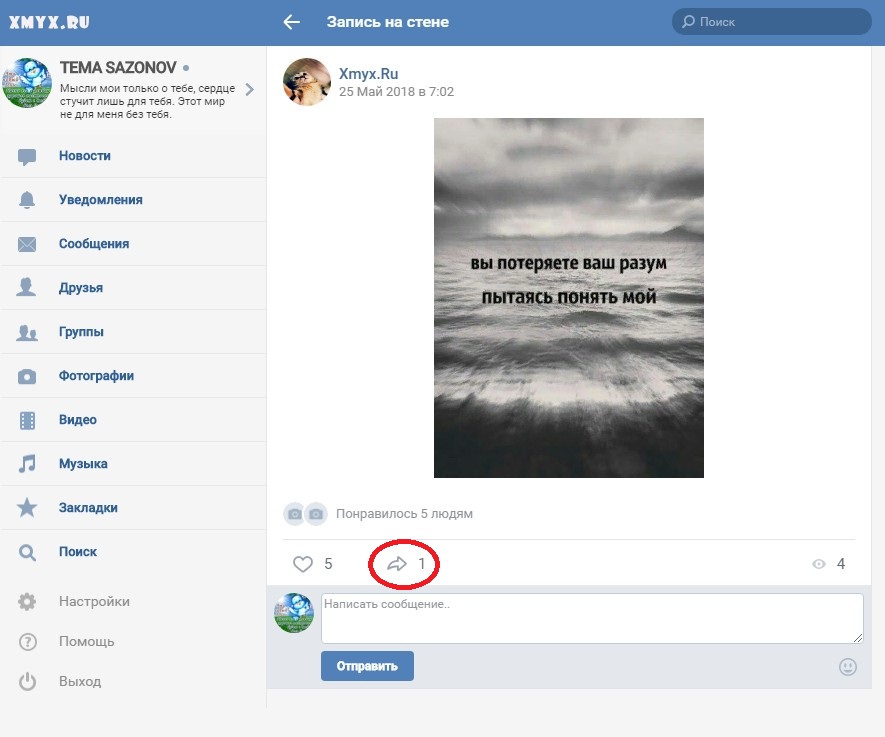Image resolution: width=885 pixels, height=737 pixels.
Task: Click the Новости speech bubble icon
Action: click(27, 156)
